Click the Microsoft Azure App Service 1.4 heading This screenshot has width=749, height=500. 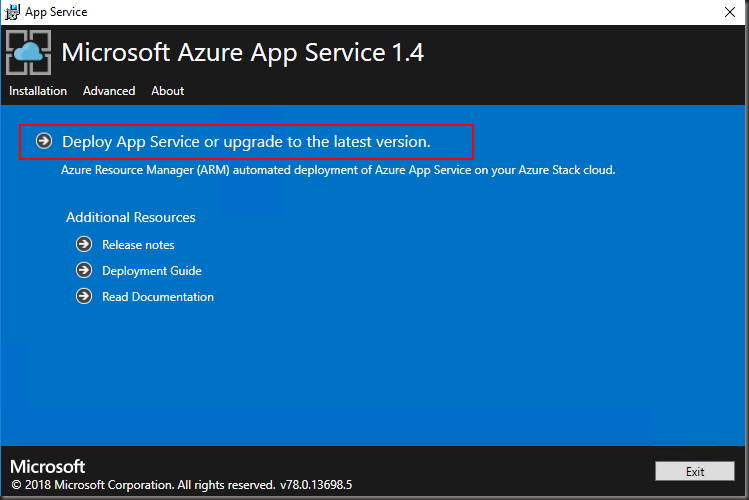point(243,53)
